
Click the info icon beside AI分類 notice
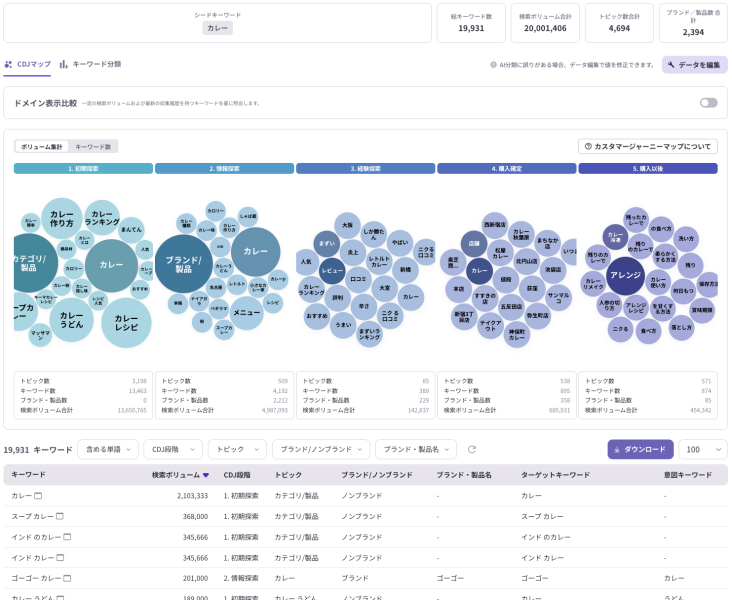point(493,65)
